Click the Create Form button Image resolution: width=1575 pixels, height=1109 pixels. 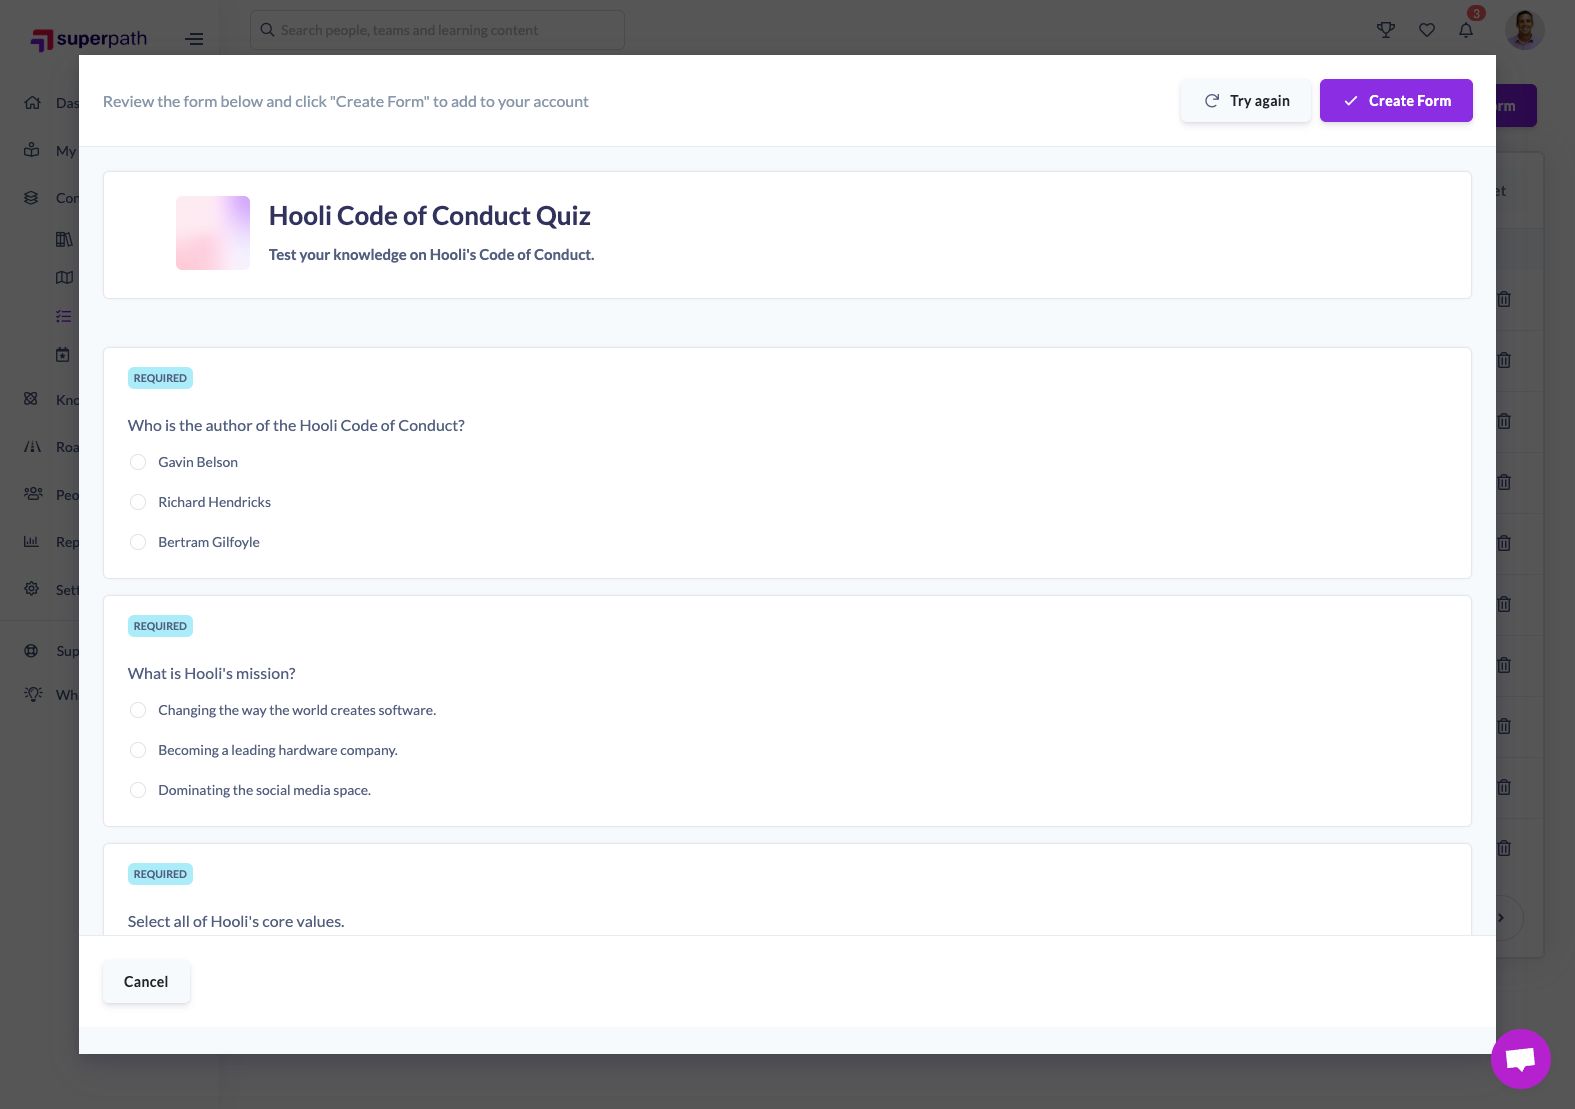click(x=1396, y=101)
